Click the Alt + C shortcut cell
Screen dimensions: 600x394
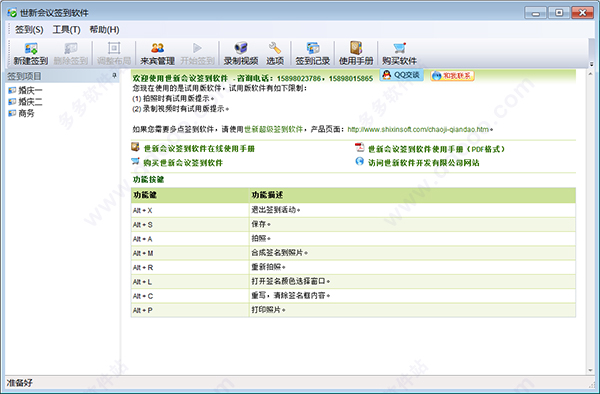click(190, 296)
